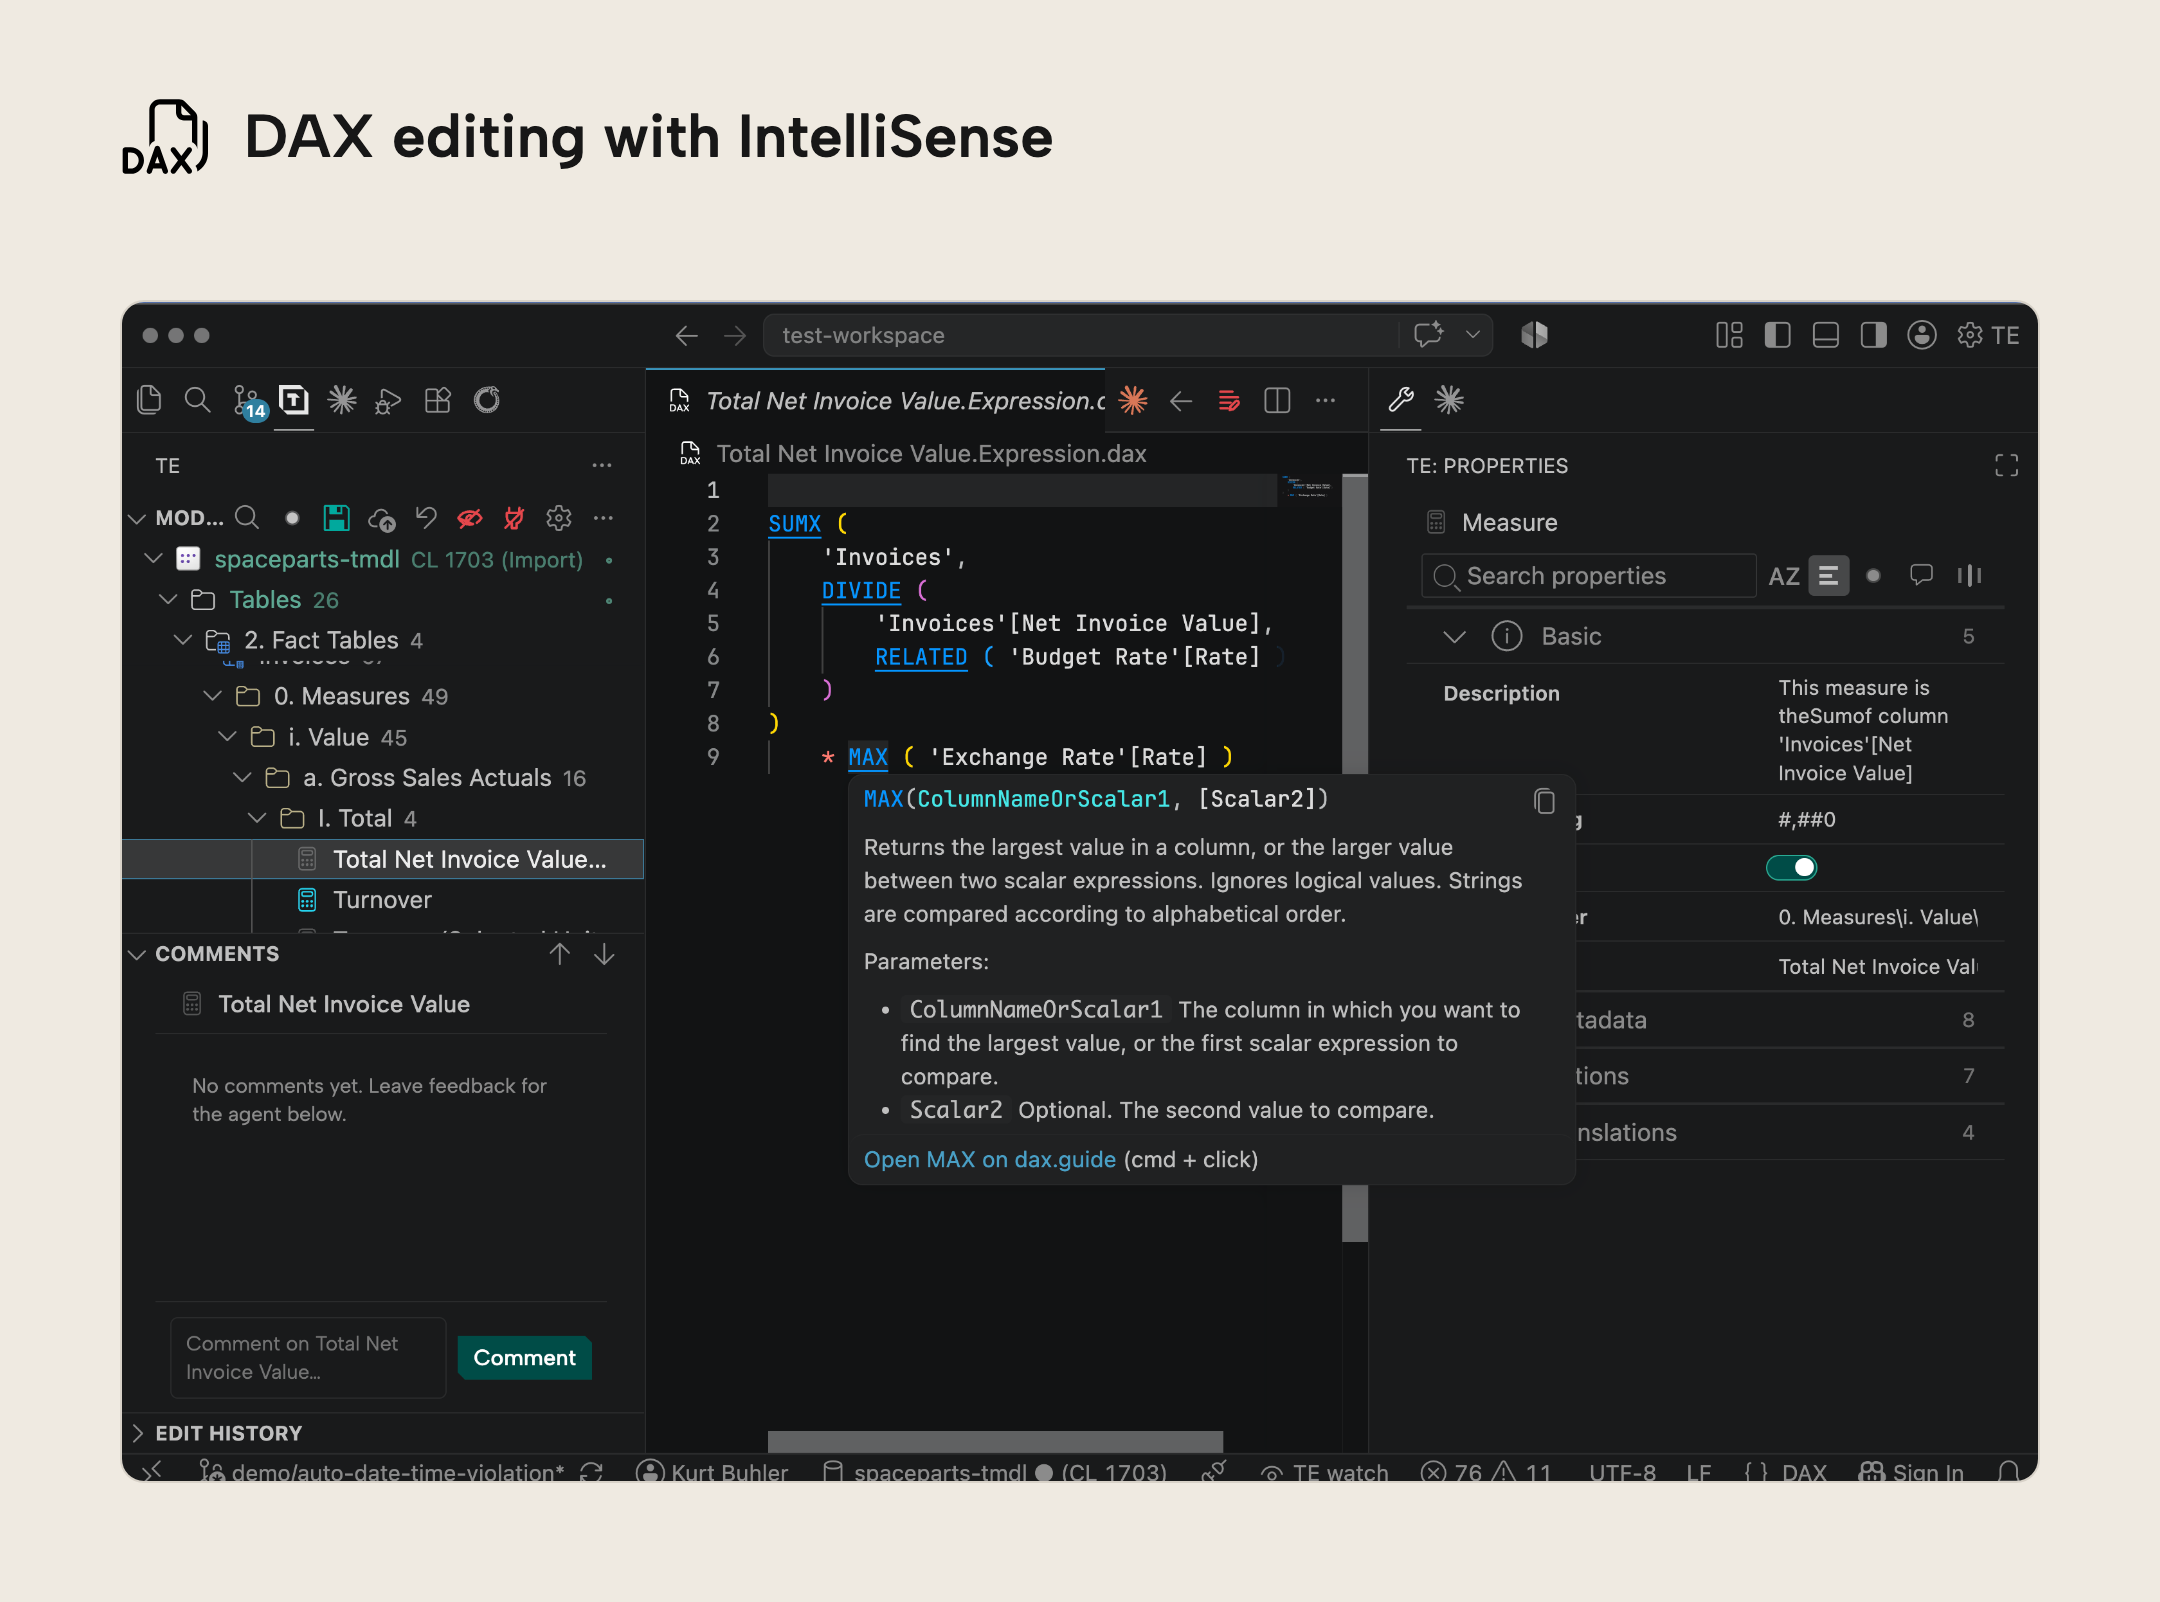The width and height of the screenshot is (2160, 1602).
Task: Open the Extensions view in activity bar
Action: 437,400
